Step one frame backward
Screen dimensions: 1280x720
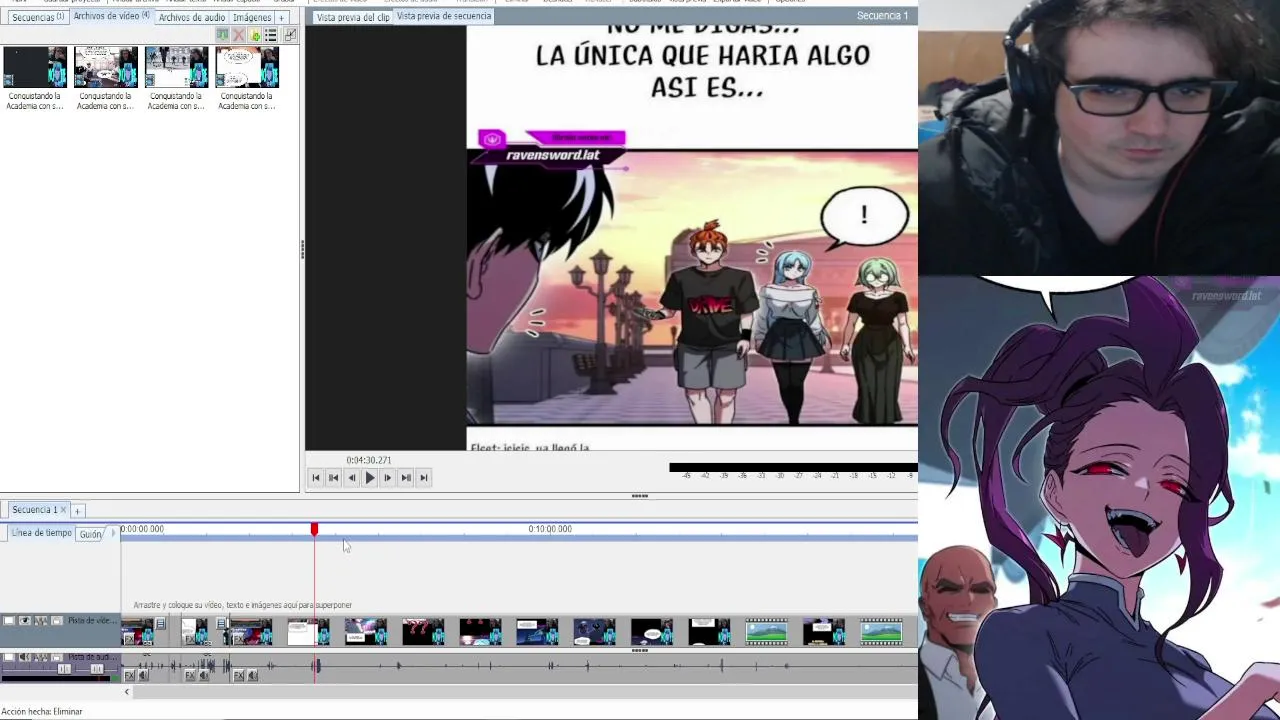pos(351,478)
